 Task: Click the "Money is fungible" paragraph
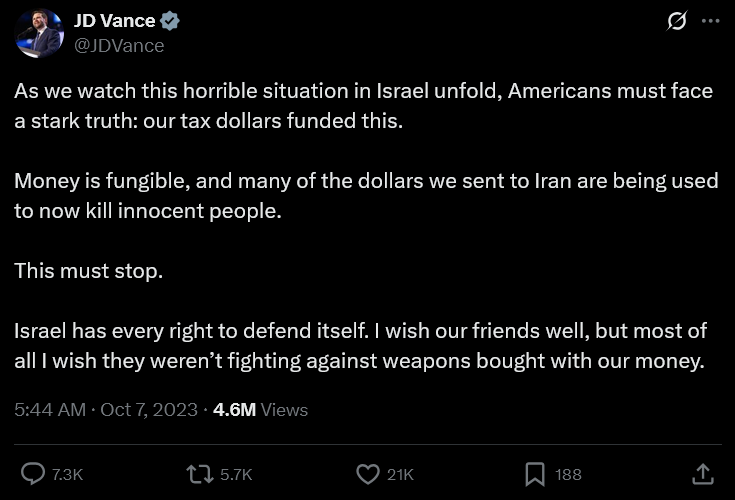click(366, 195)
